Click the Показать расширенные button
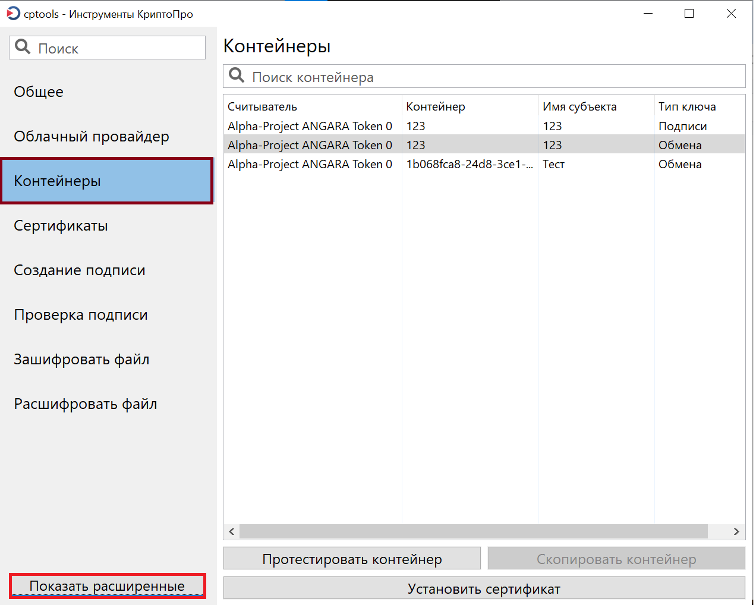 pos(107,586)
